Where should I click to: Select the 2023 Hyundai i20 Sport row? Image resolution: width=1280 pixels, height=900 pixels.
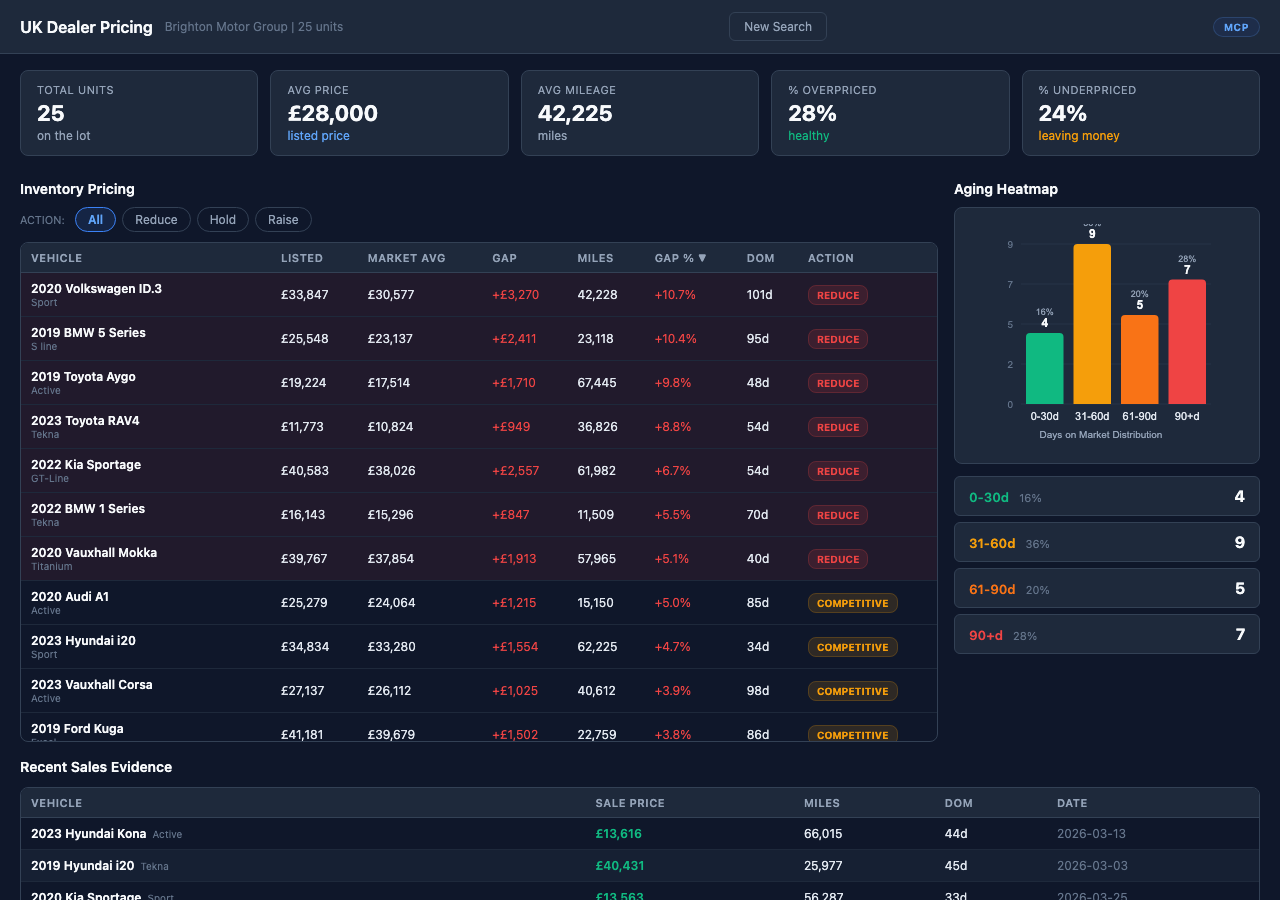tap(479, 647)
